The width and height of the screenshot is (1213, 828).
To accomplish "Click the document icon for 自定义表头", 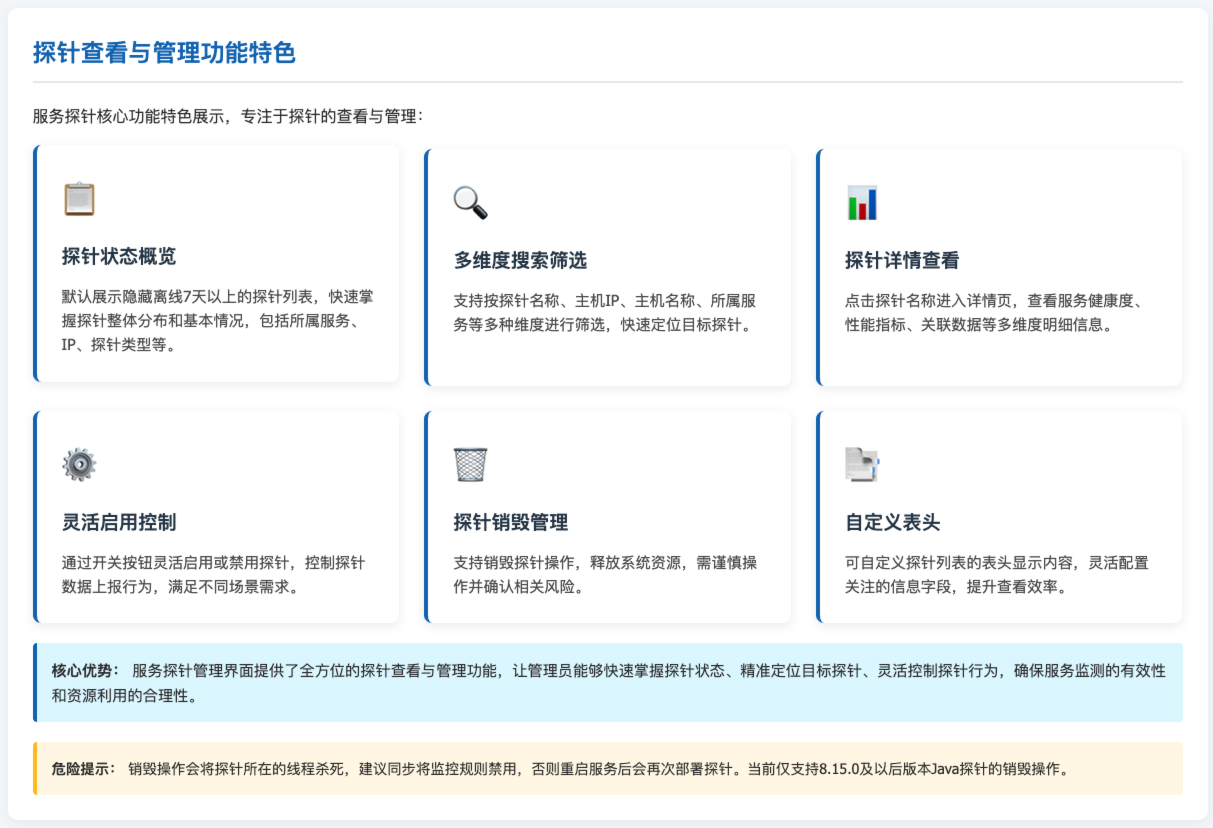I will (x=861, y=464).
